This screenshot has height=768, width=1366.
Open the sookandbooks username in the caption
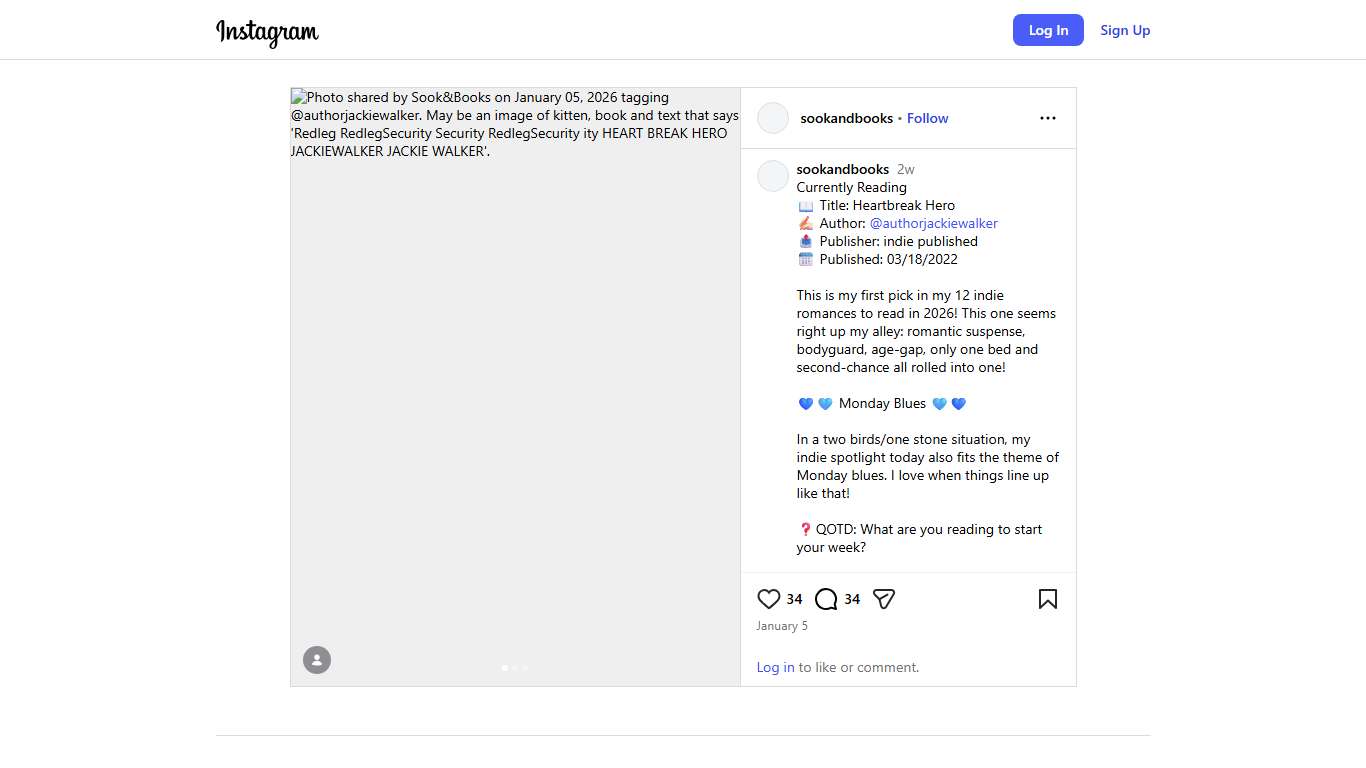pos(842,169)
